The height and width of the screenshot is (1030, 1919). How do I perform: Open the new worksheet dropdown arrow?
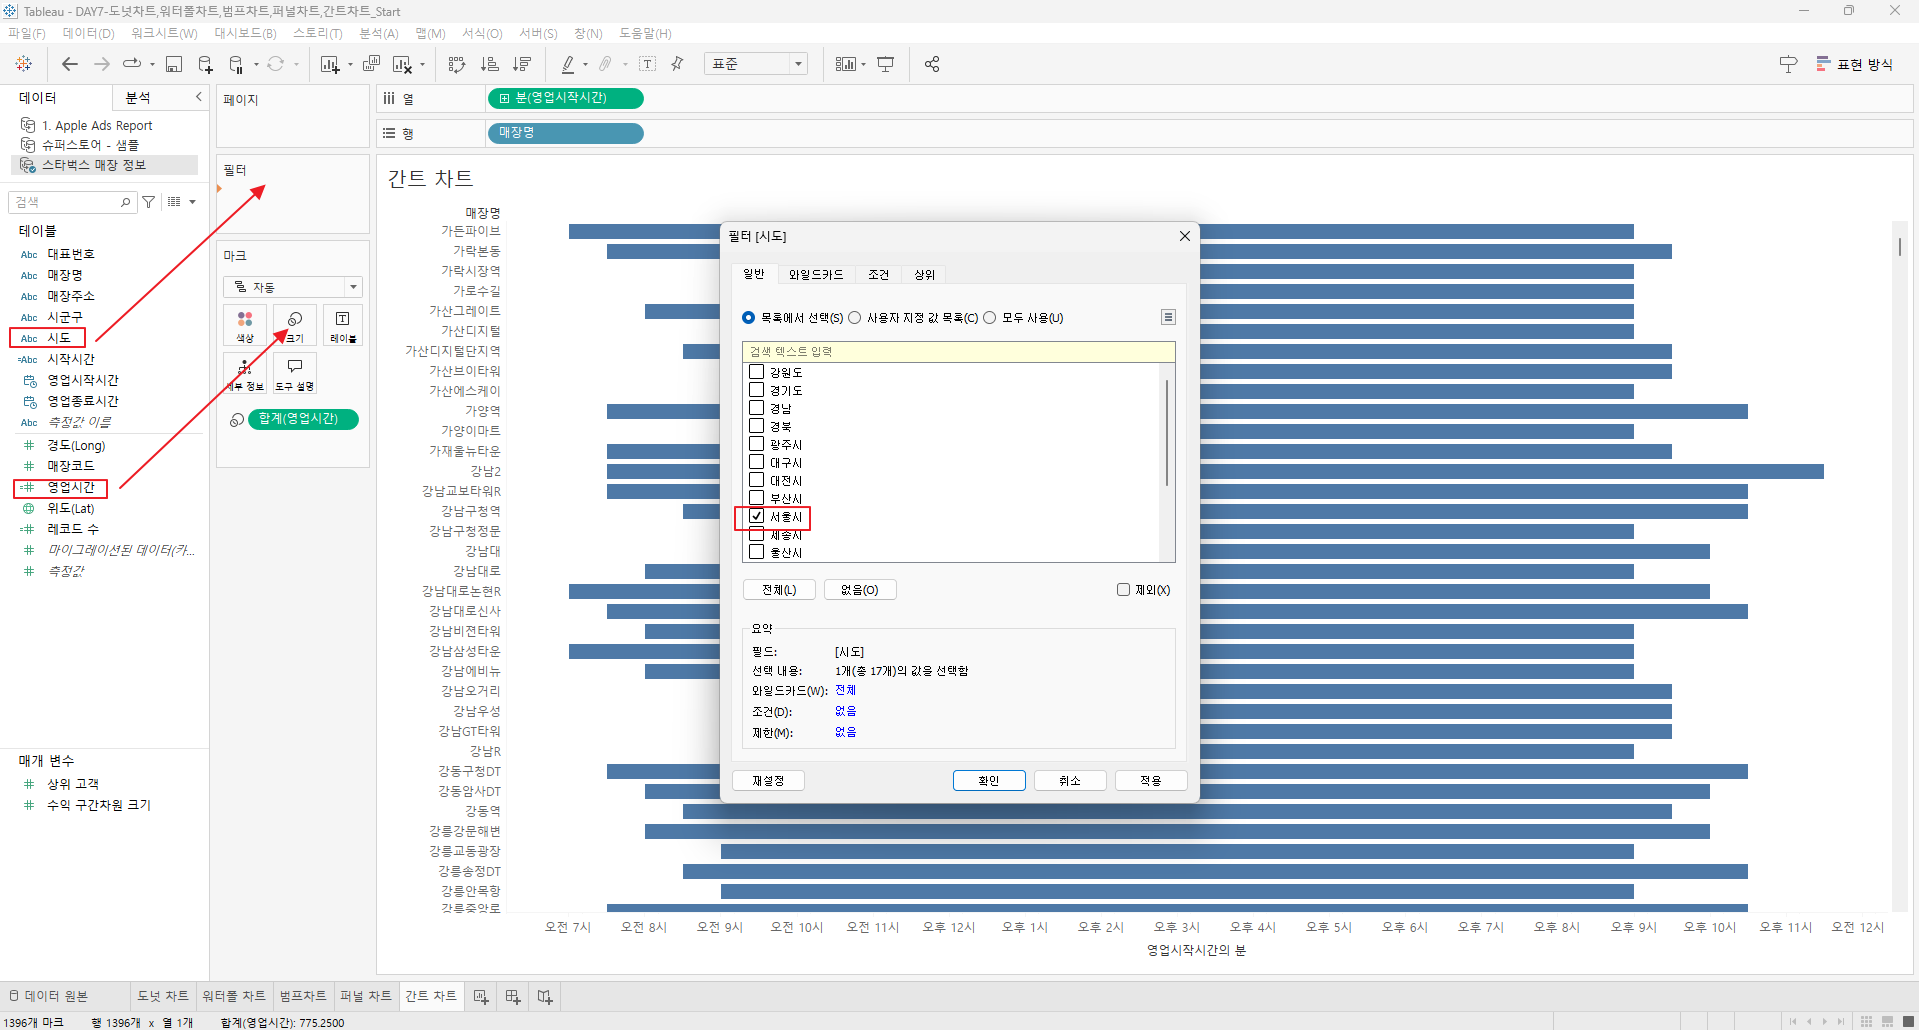(x=350, y=65)
